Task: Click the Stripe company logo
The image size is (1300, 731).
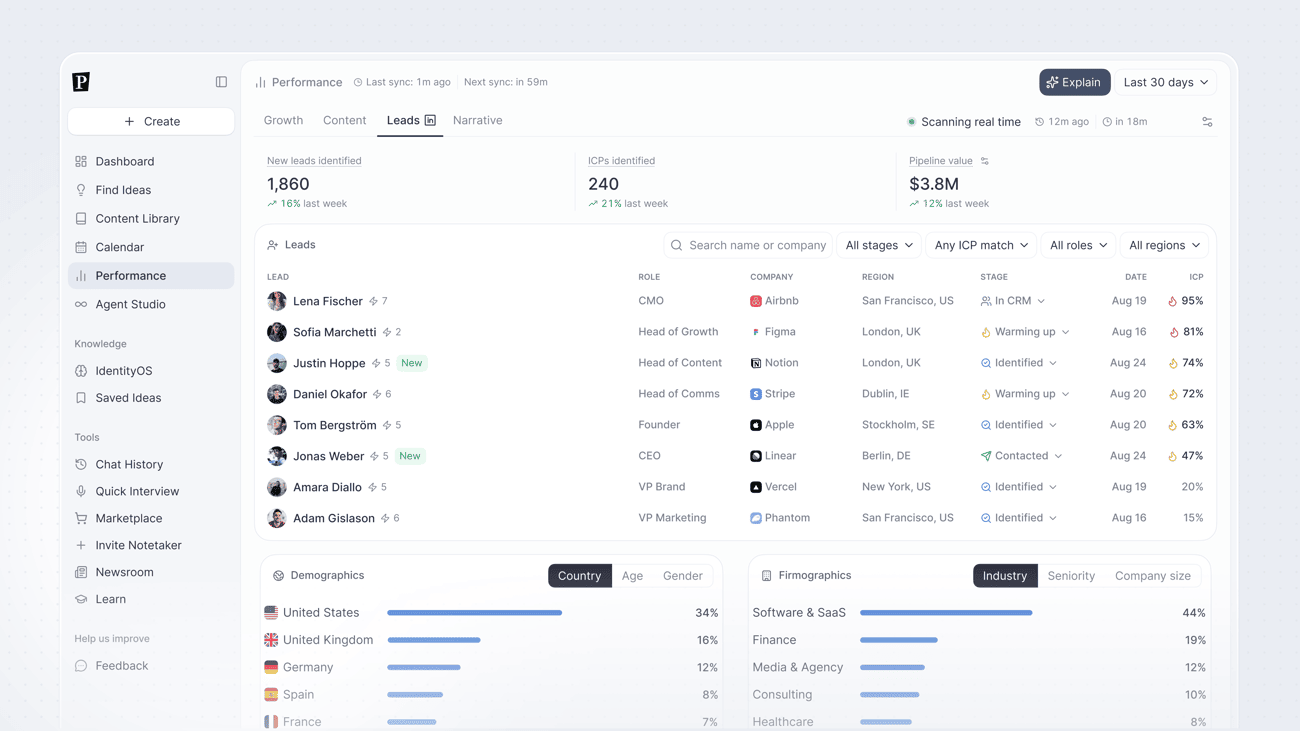Action: click(x=756, y=394)
